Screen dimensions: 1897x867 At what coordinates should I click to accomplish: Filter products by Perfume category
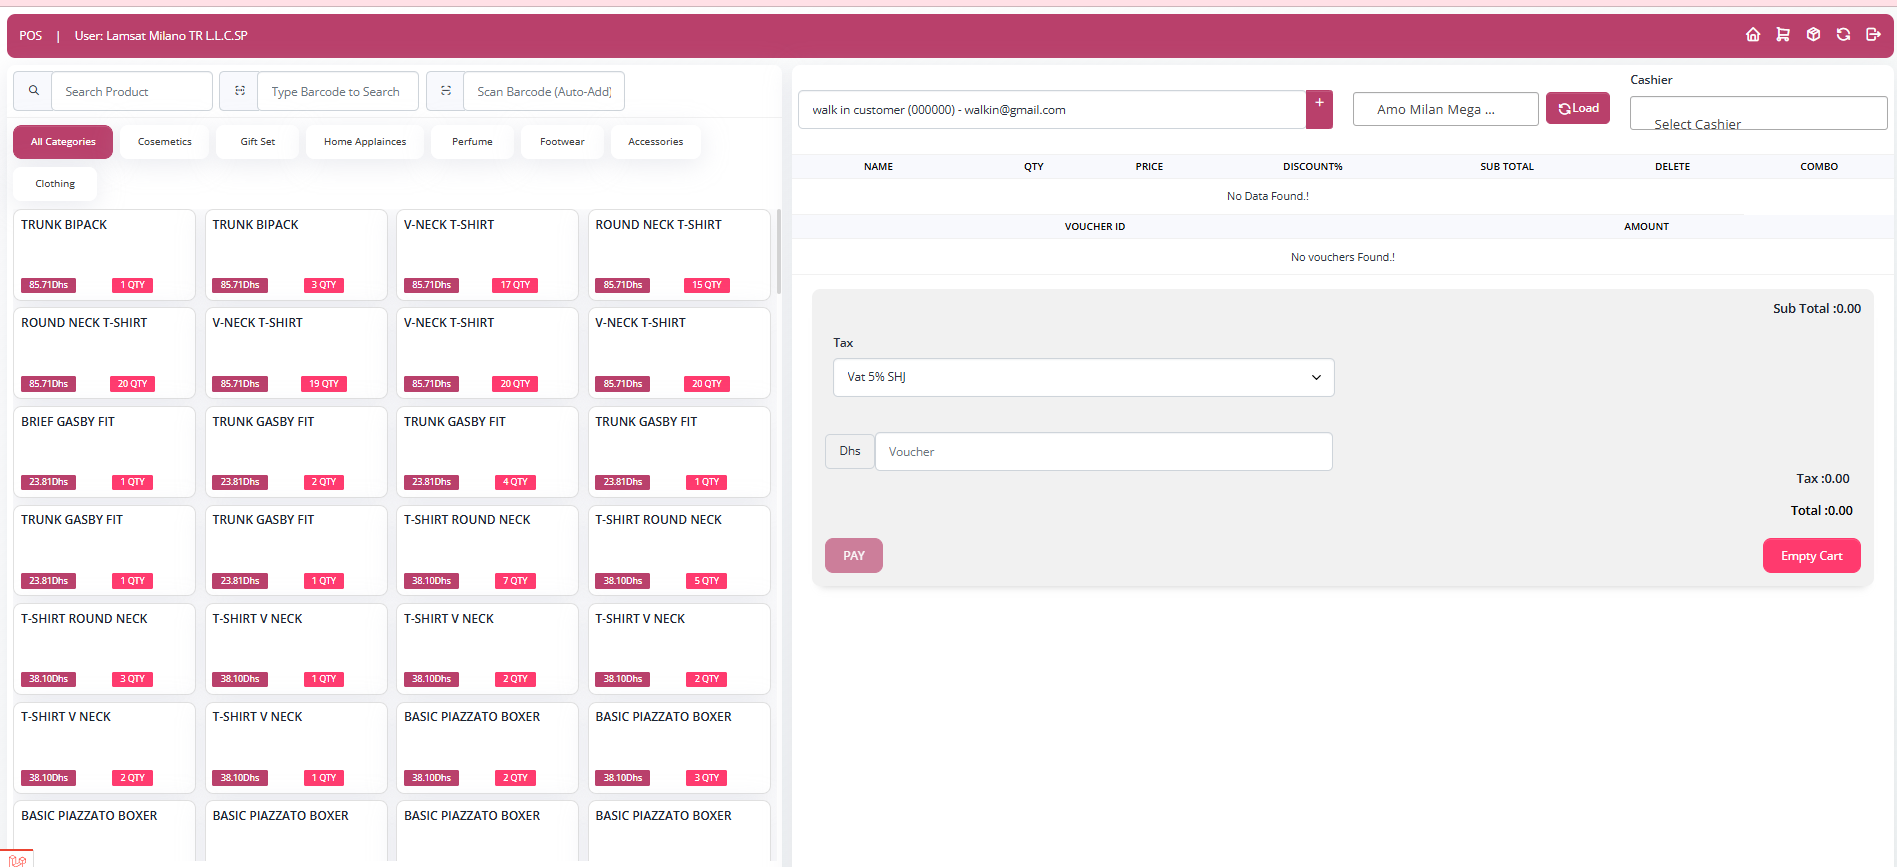coord(472,142)
